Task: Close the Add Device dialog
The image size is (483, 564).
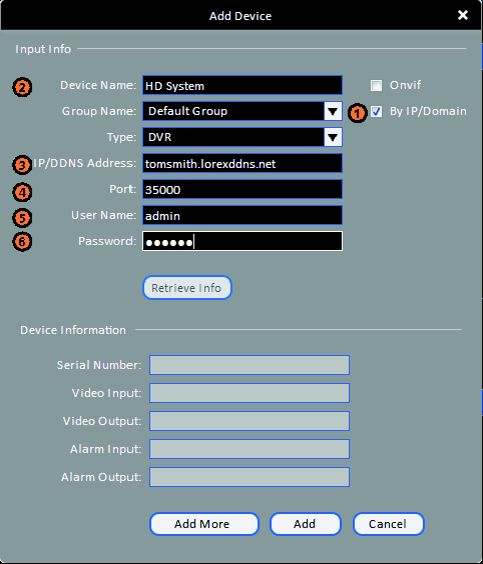Action: (x=463, y=15)
